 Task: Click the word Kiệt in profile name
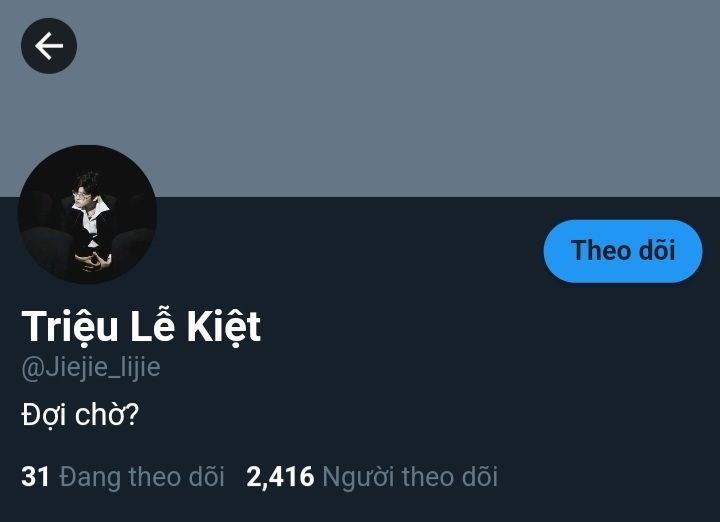224,326
